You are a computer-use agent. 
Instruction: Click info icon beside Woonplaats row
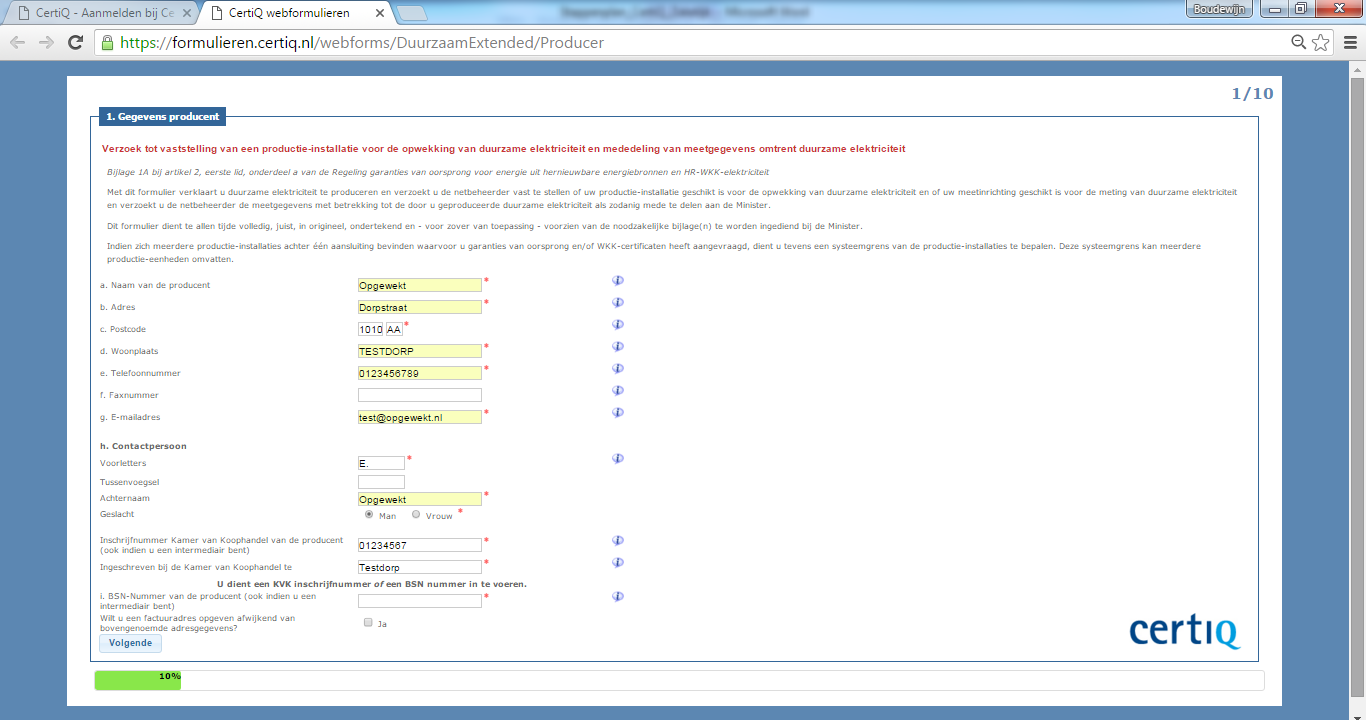click(618, 346)
